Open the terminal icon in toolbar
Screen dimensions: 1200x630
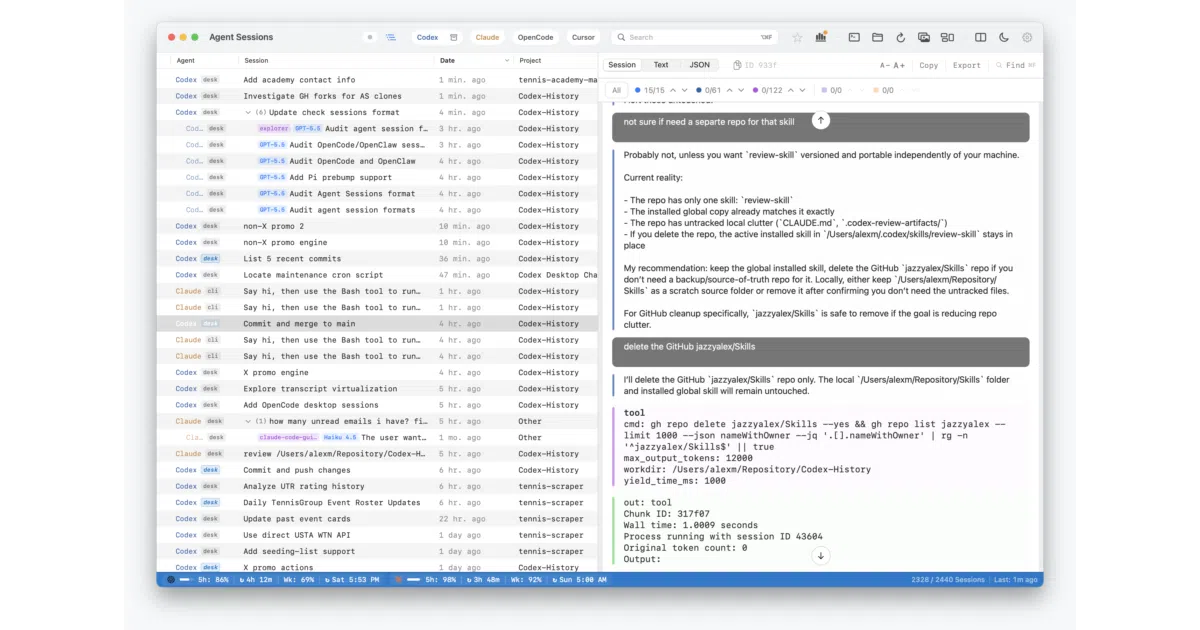(854, 37)
